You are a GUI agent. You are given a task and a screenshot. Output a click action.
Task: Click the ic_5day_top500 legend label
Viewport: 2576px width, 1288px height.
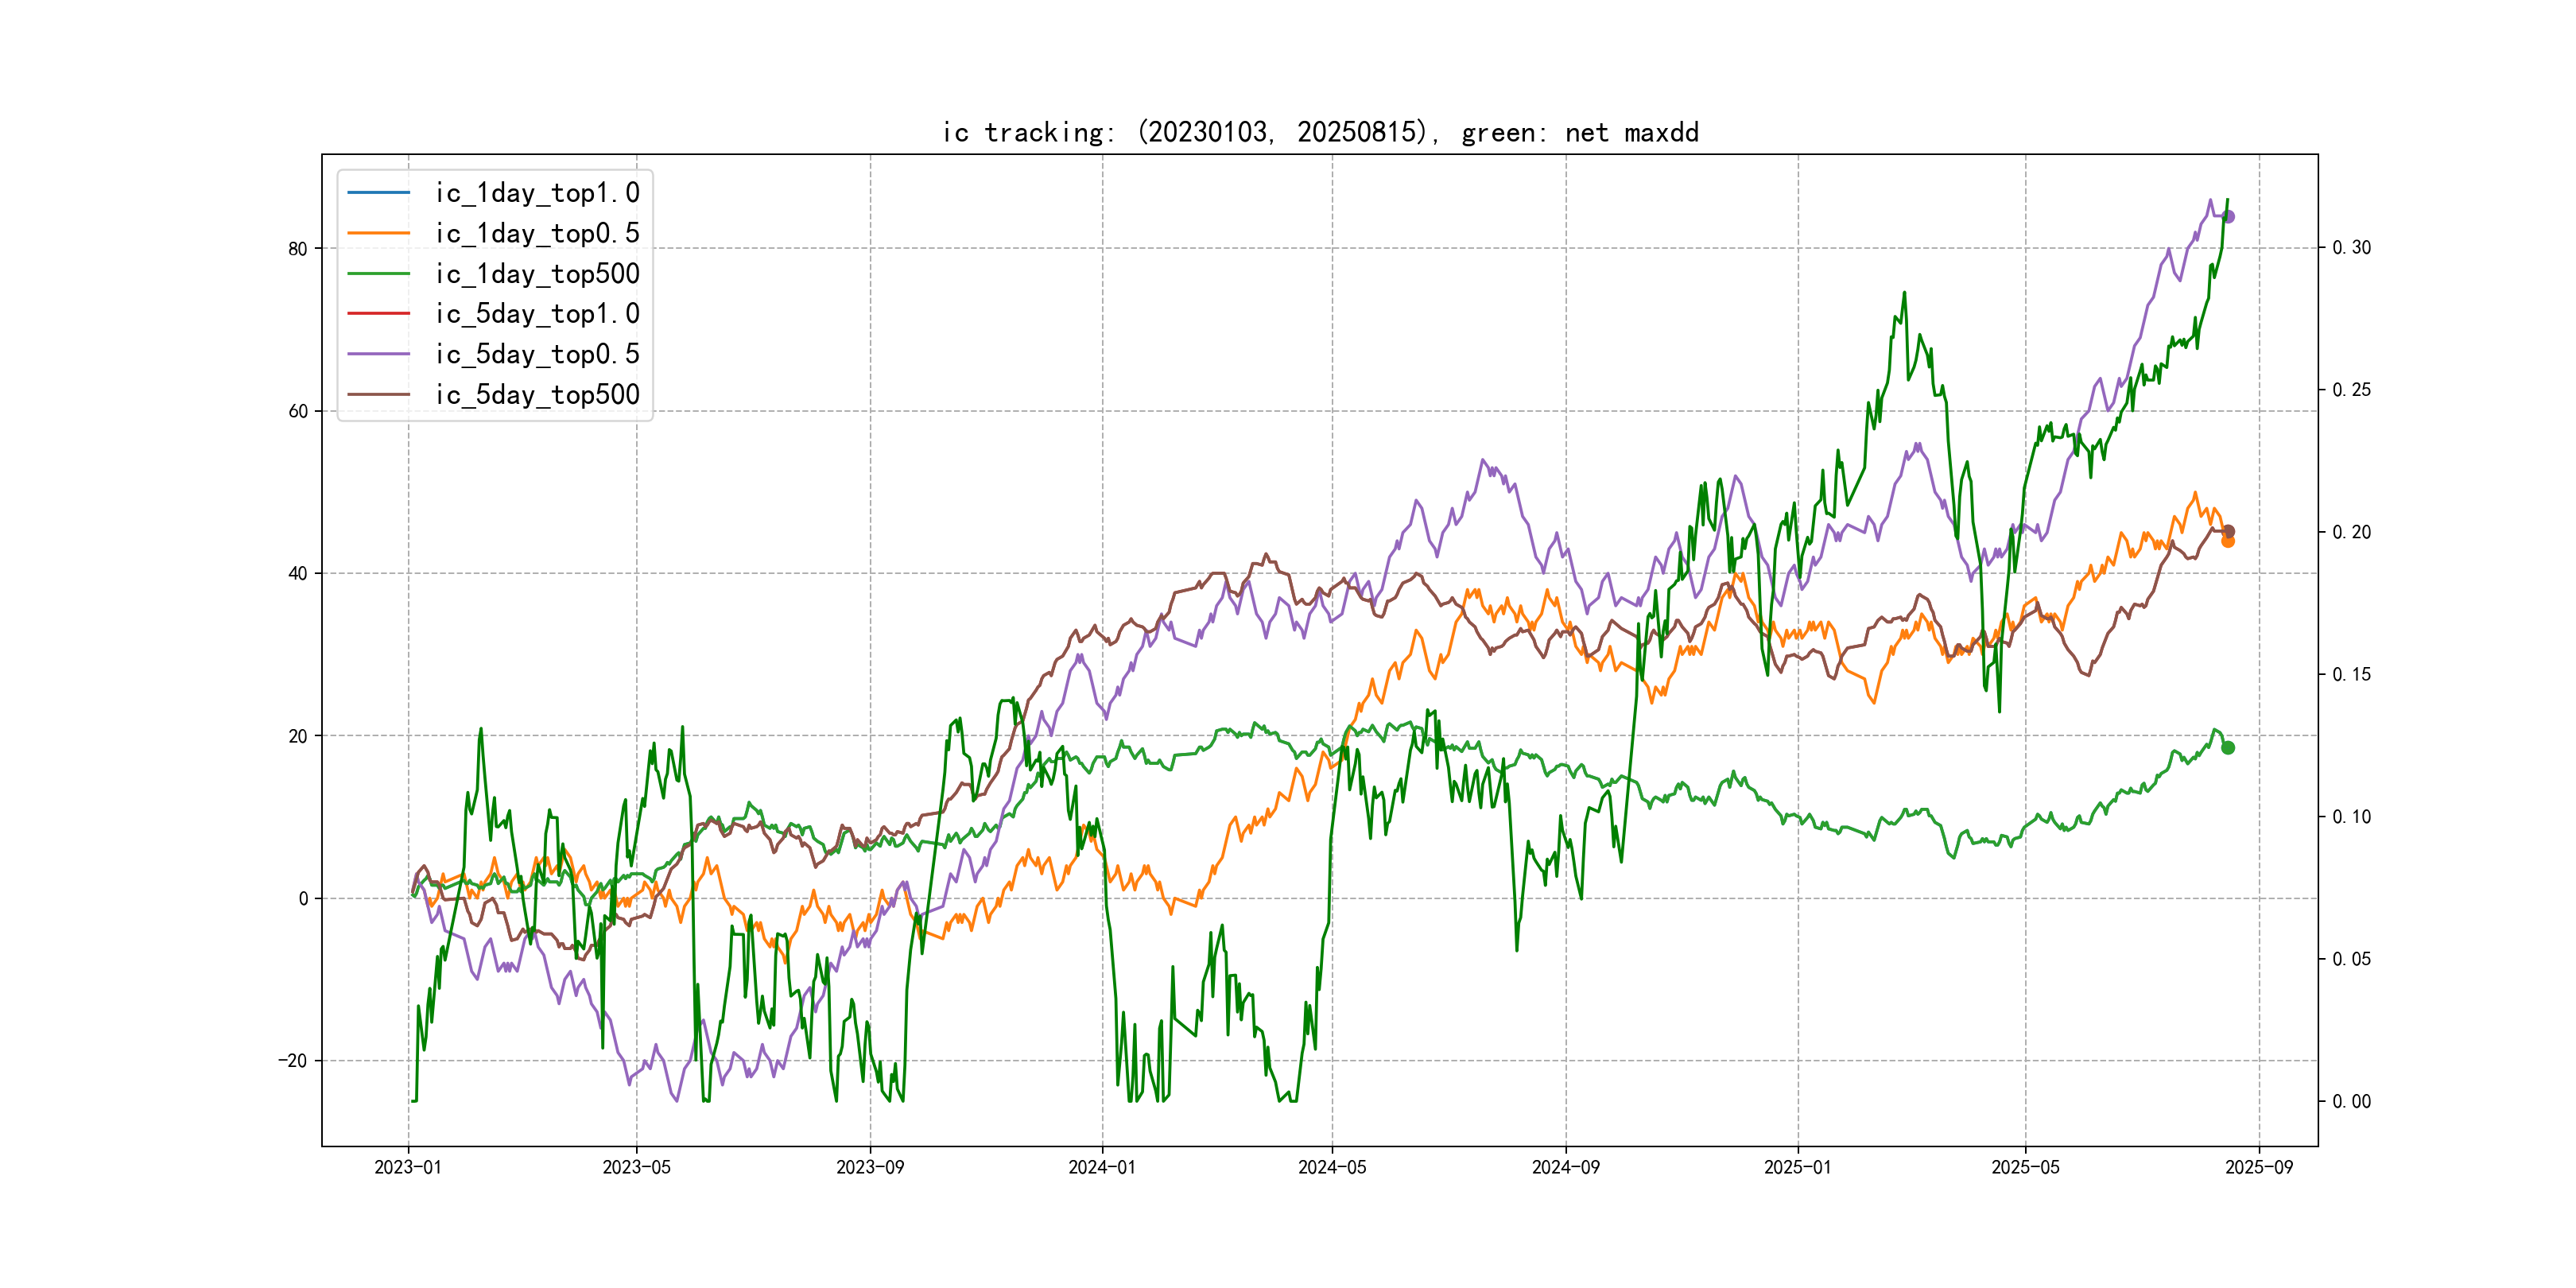[x=537, y=395]
